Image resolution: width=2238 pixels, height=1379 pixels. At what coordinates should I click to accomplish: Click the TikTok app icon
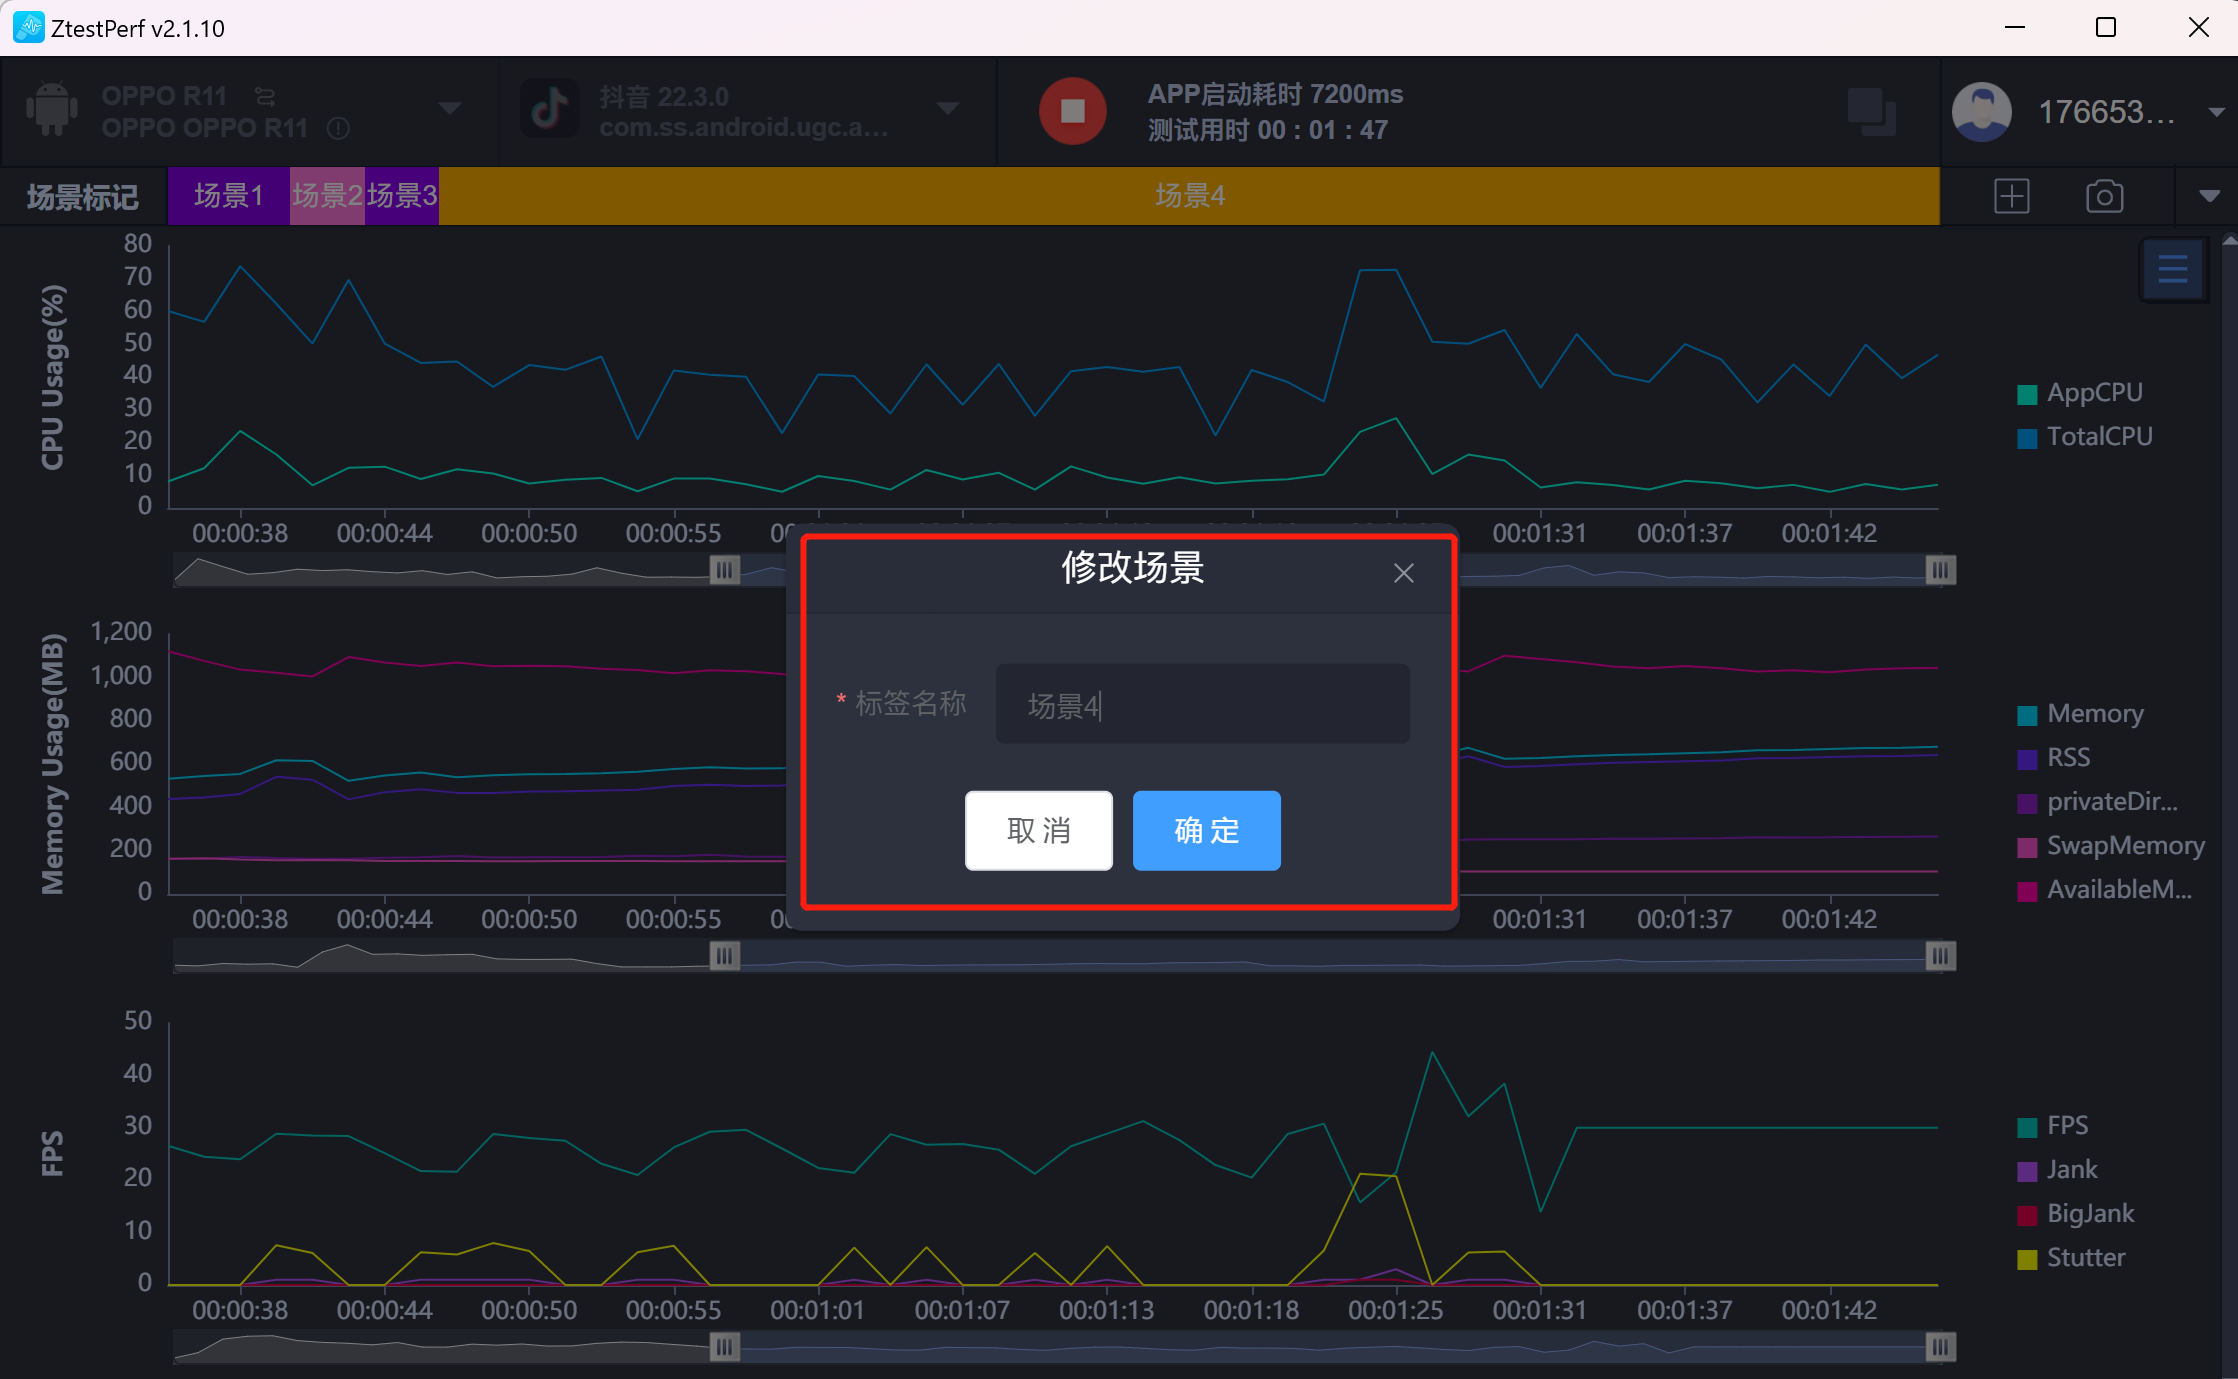coord(549,109)
